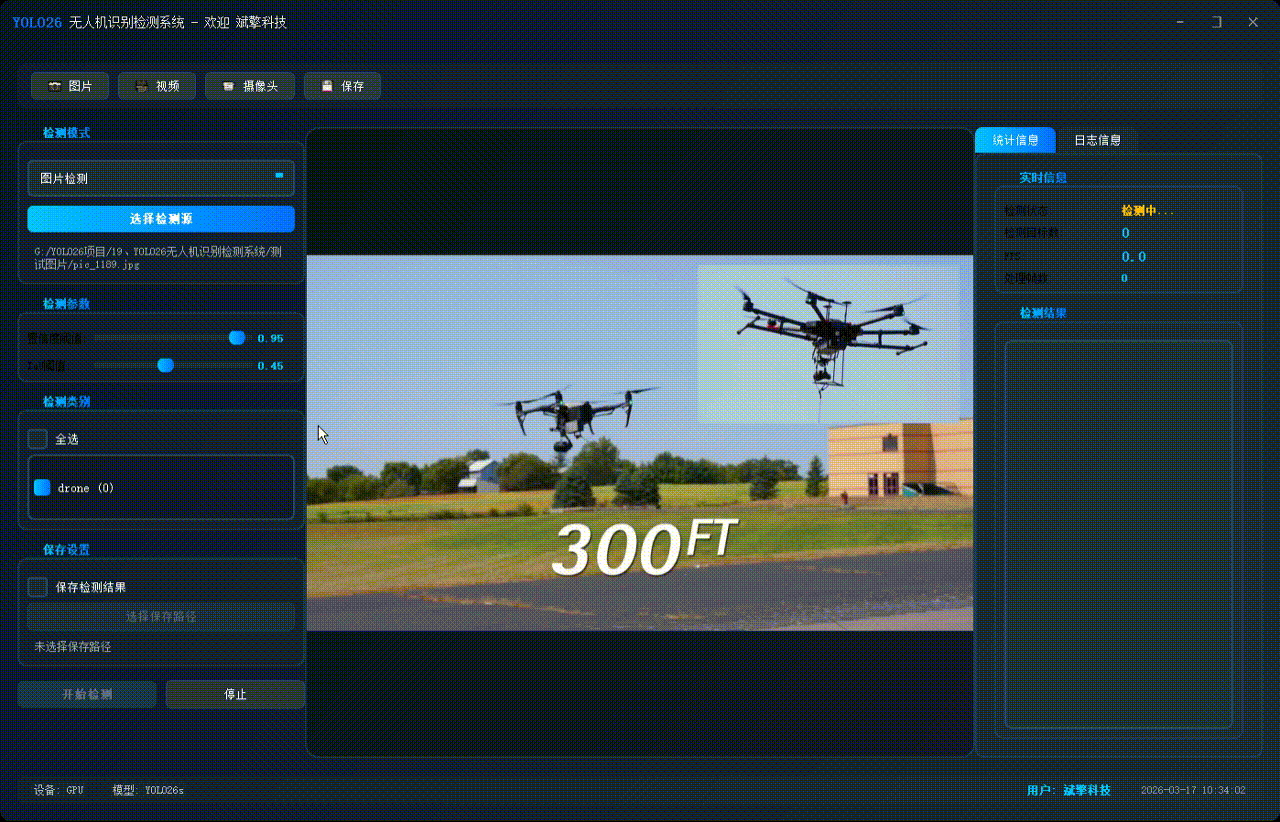
Task: Click the IoU value 0.45
Action: tap(270, 366)
